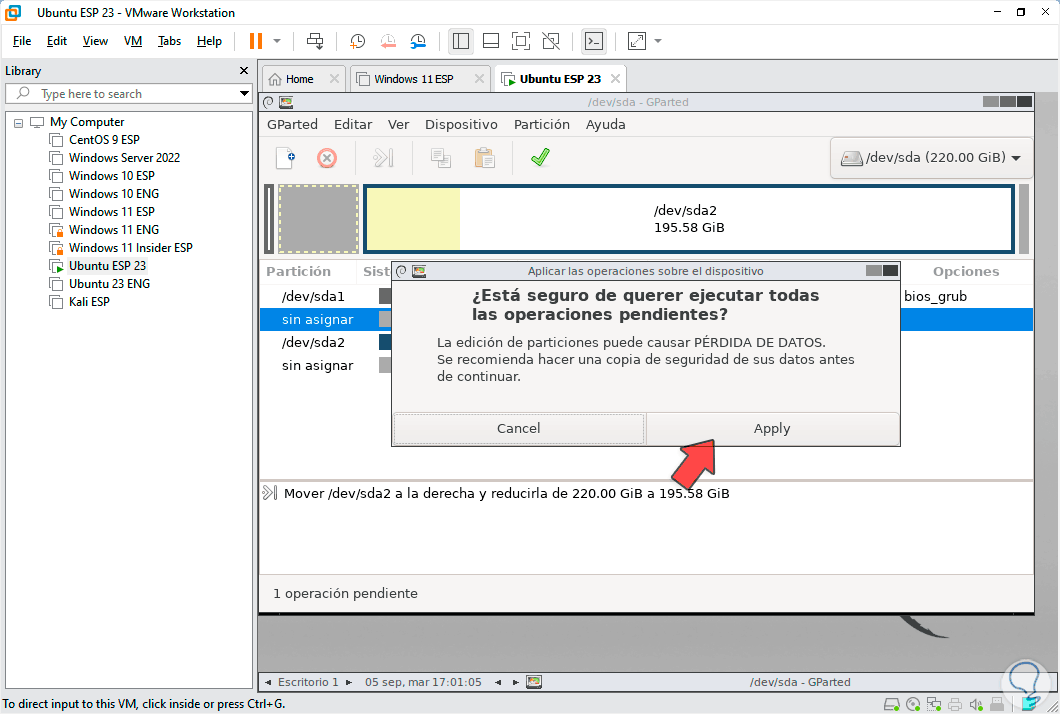
Task: Open the View menu in VMware
Action: (x=95, y=41)
